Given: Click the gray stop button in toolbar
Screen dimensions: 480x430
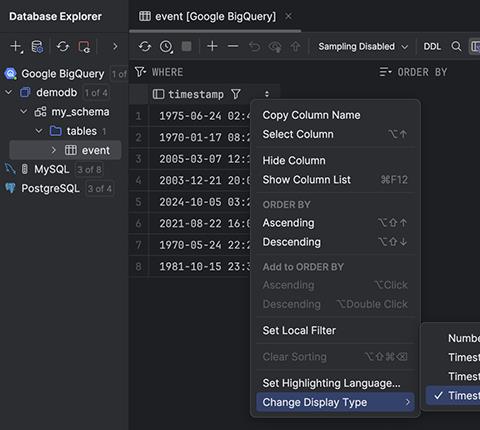Looking at the screenshot, I should coord(186,46).
